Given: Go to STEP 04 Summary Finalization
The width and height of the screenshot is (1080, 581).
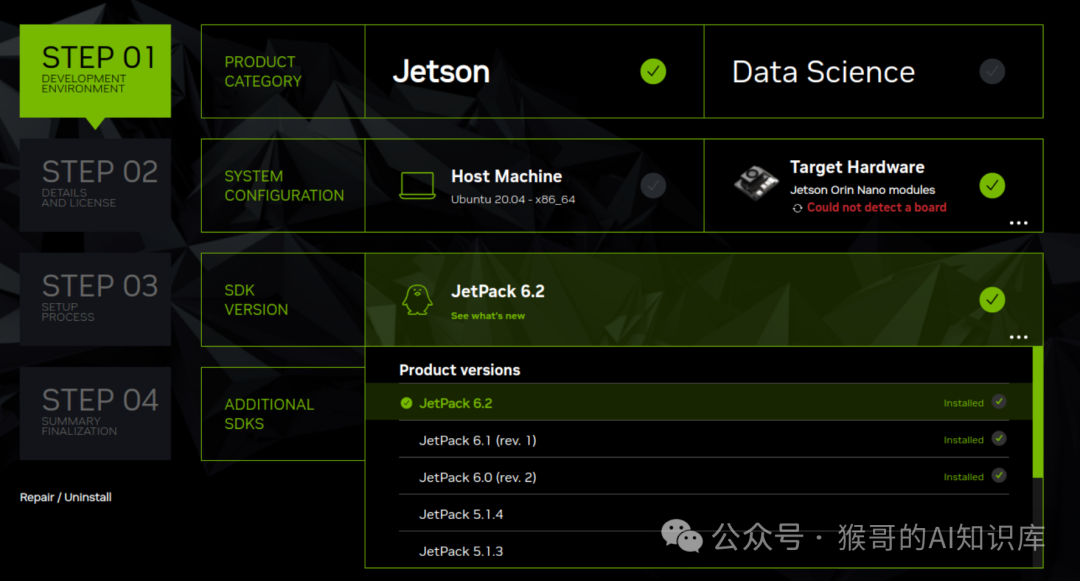Looking at the screenshot, I should [95, 414].
